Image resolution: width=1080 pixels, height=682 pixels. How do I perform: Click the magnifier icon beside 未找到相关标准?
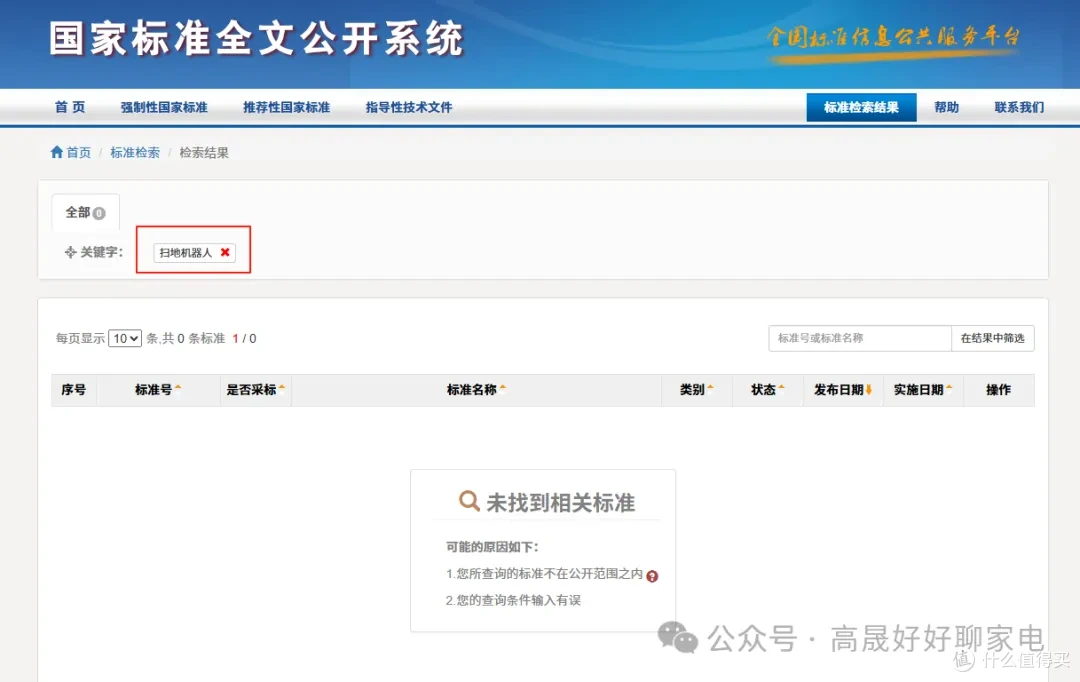(468, 501)
